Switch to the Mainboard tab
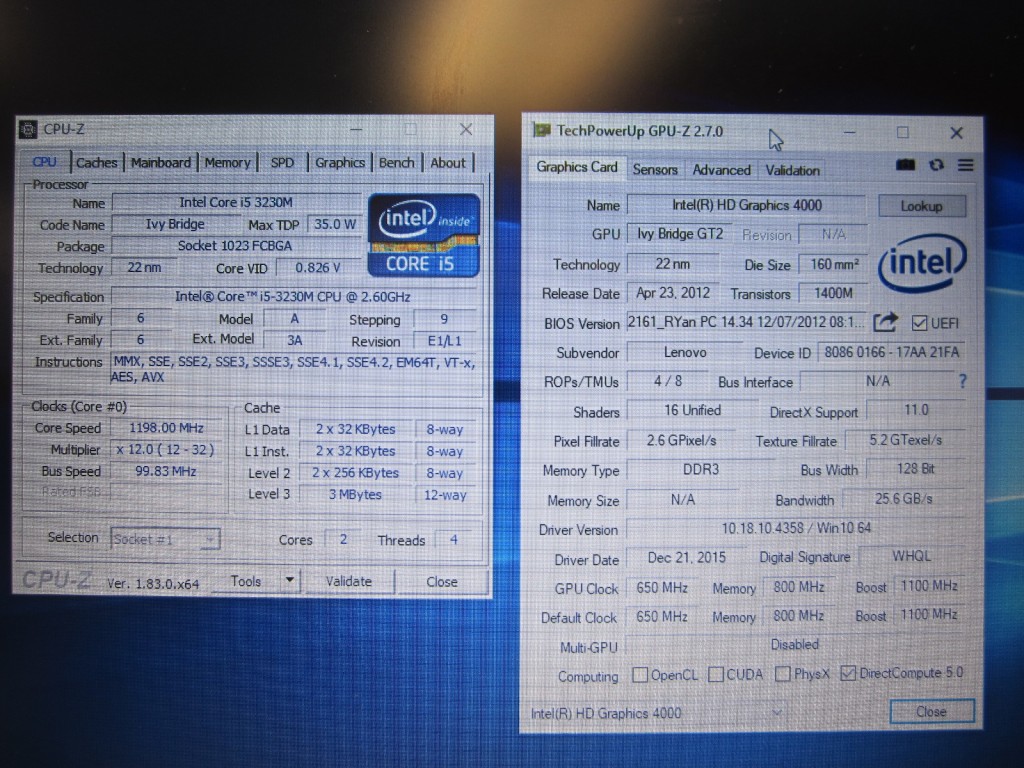 coord(161,163)
